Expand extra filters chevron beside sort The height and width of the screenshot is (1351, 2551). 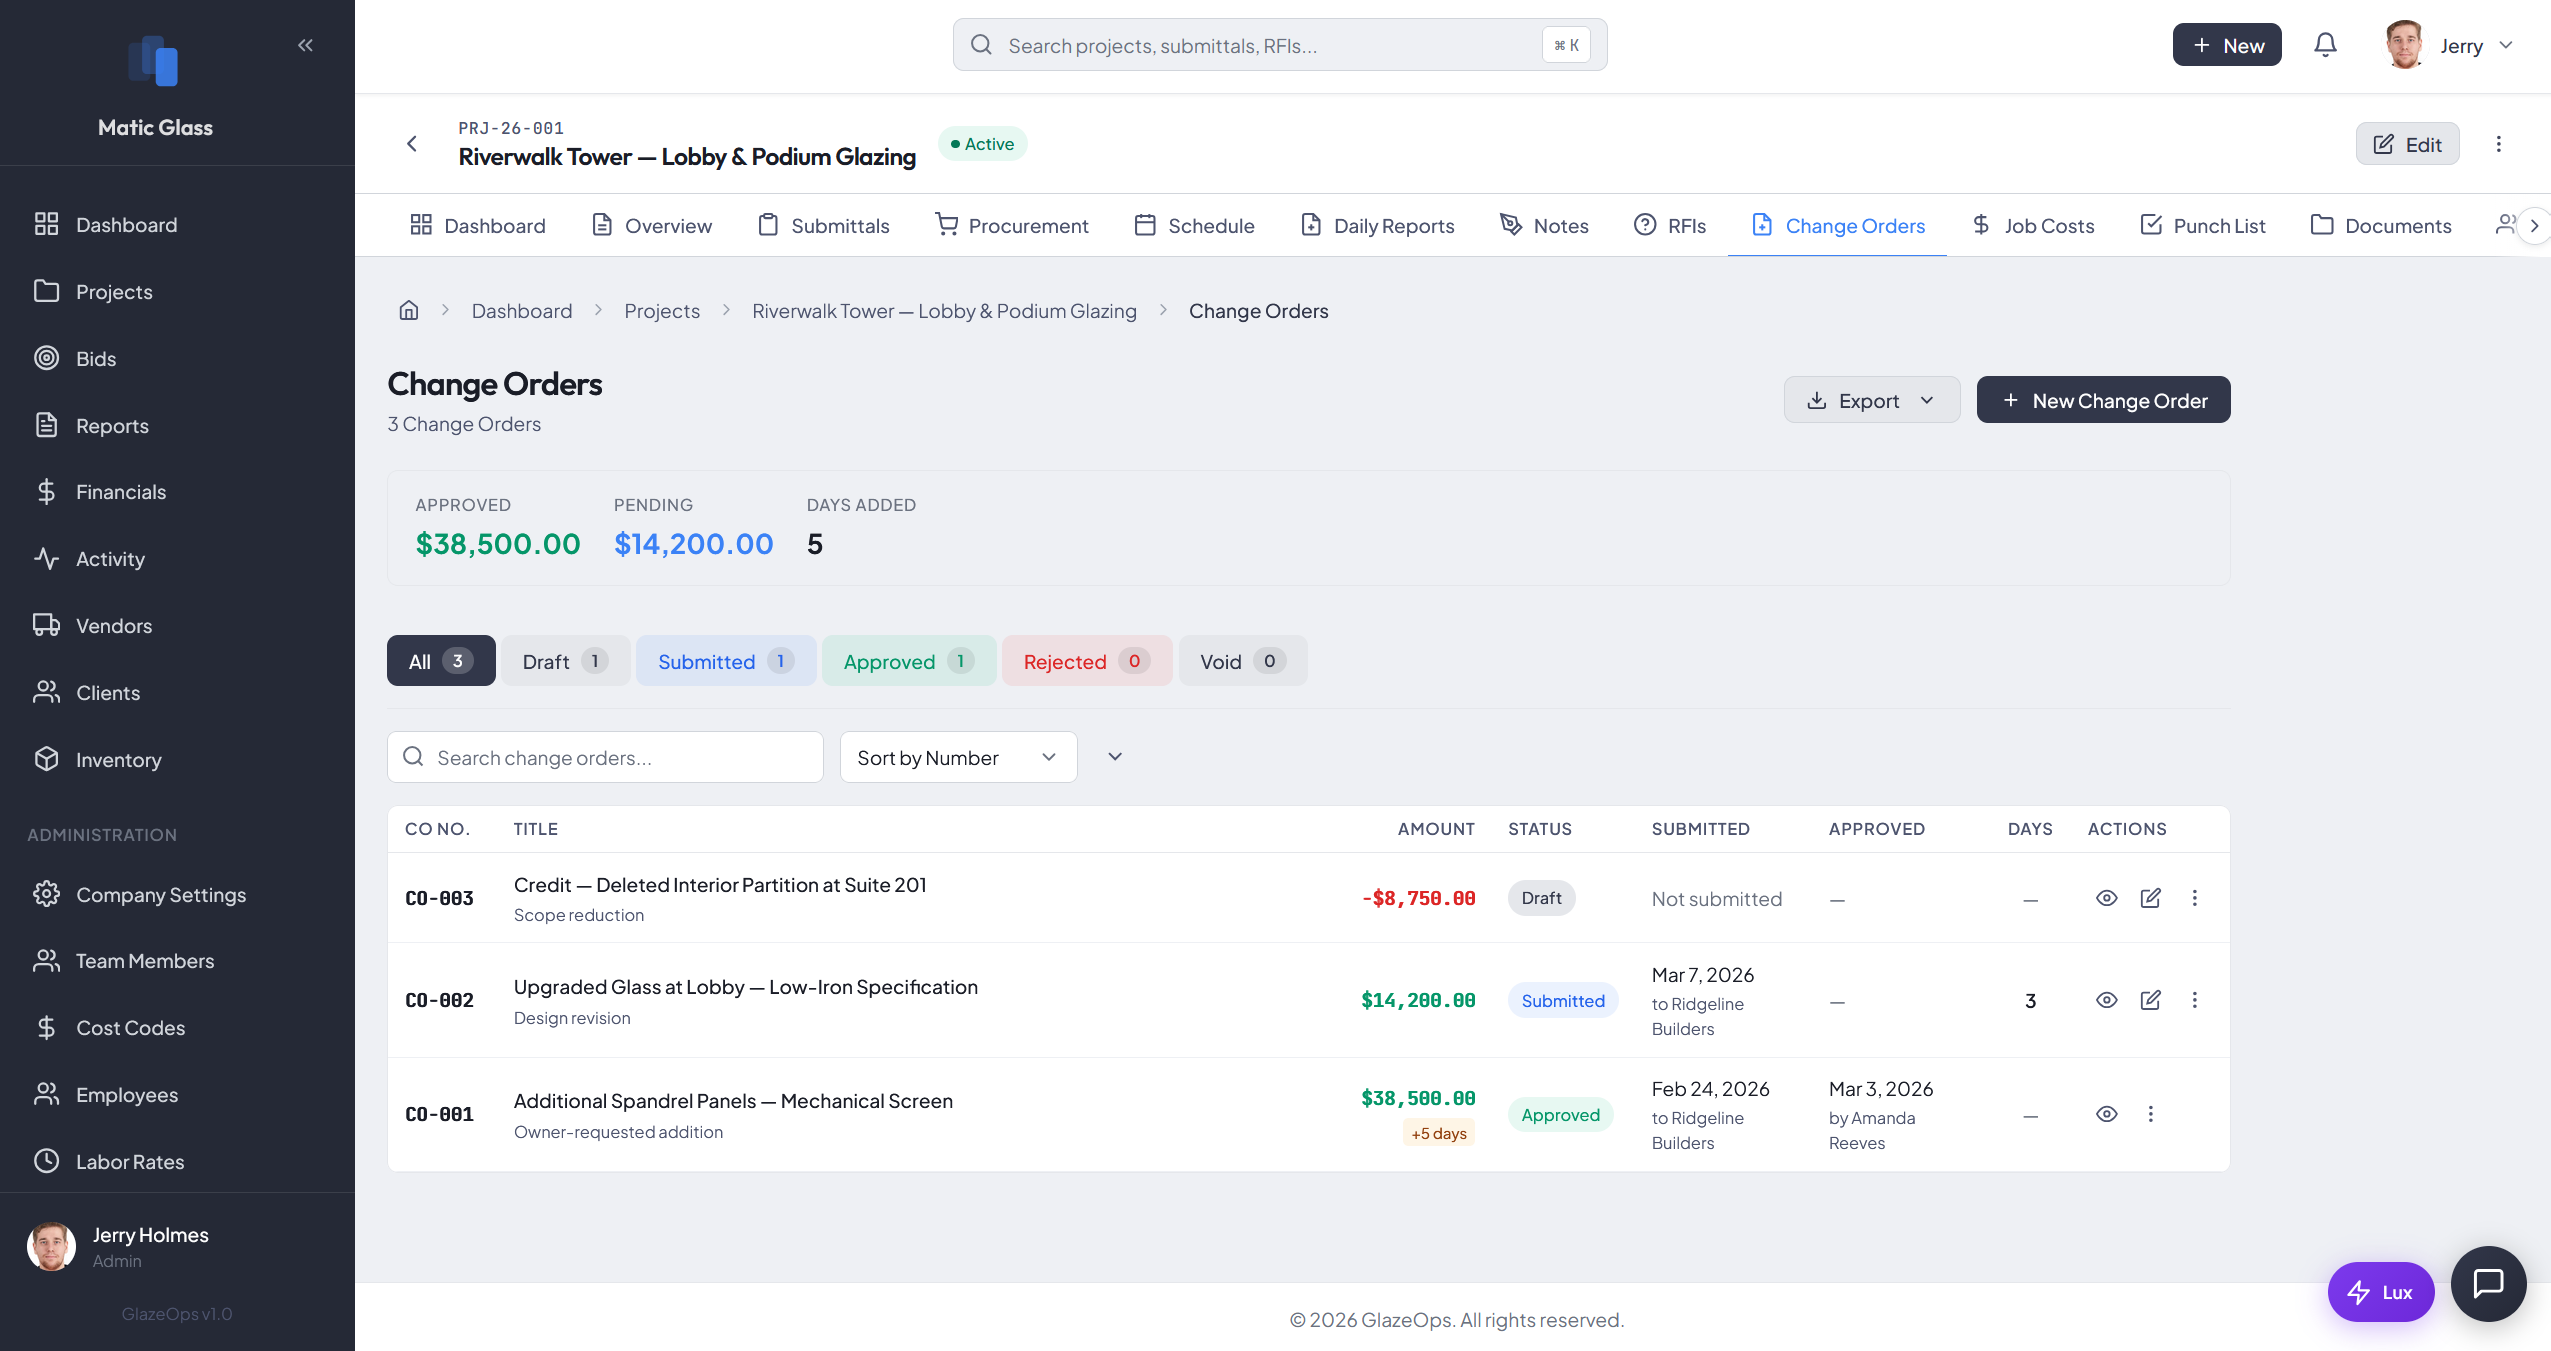[x=1115, y=757]
